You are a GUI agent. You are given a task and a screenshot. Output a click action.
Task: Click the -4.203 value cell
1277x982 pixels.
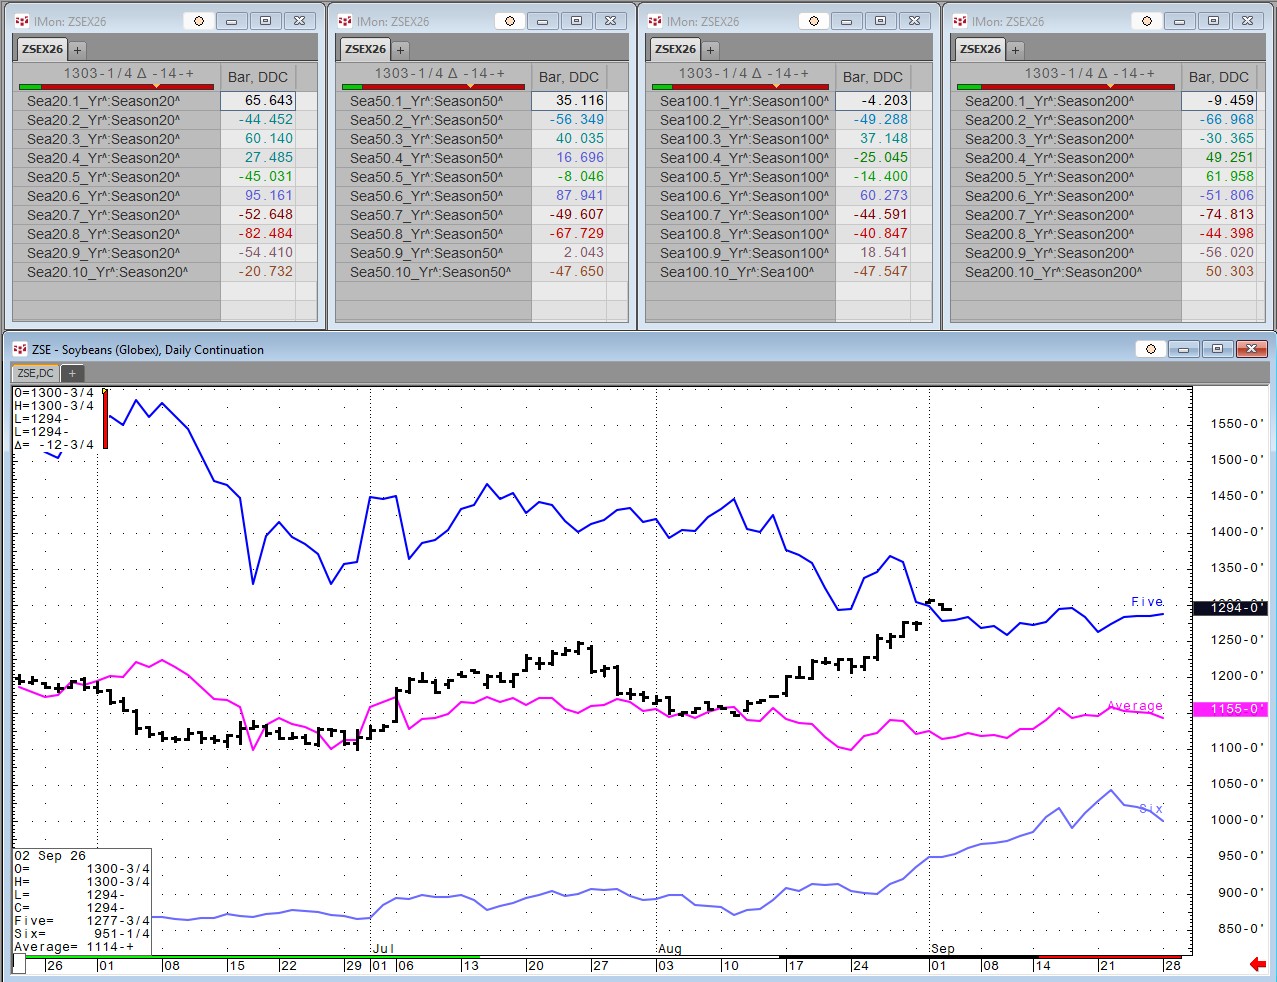[x=873, y=101]
